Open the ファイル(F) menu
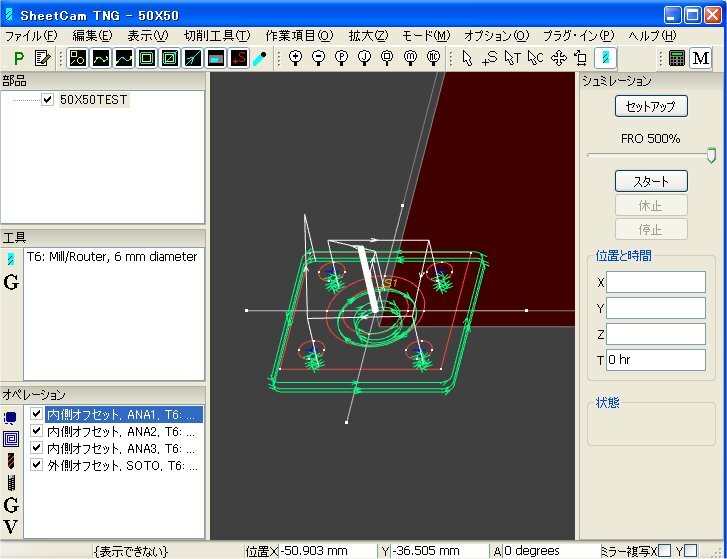 31,36
